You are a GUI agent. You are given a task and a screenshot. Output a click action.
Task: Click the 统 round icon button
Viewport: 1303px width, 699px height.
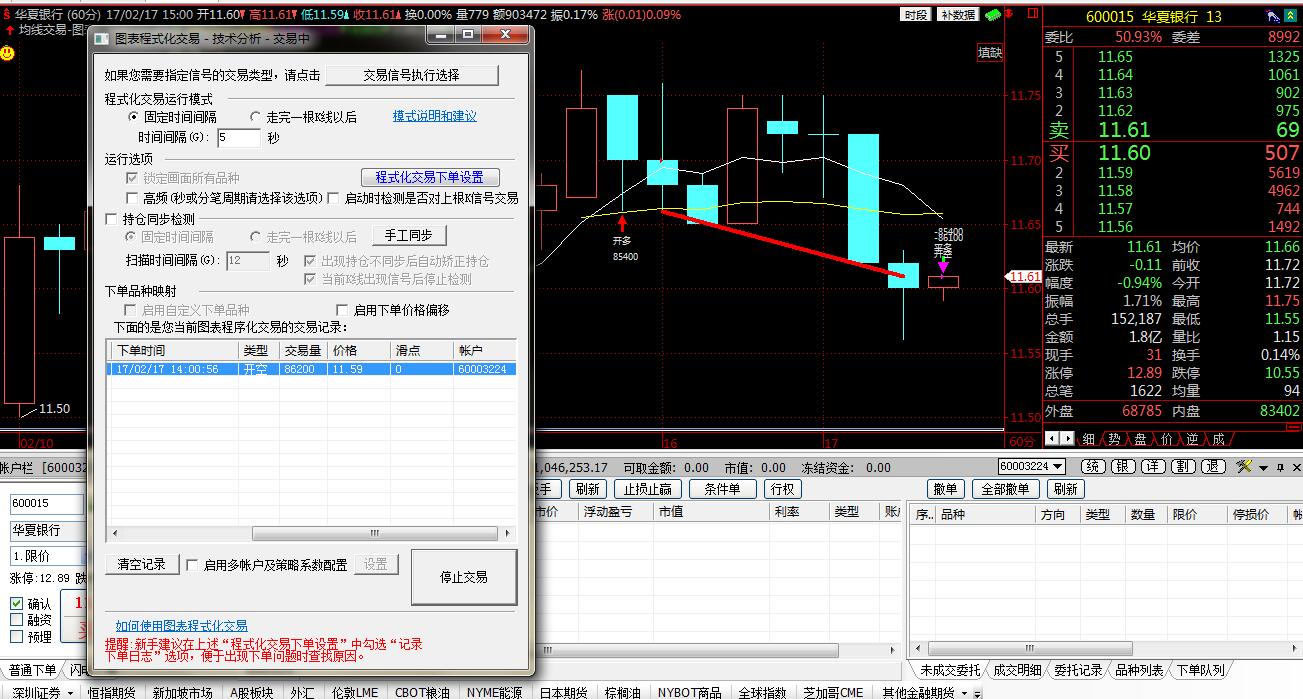tap(1093, 467)
